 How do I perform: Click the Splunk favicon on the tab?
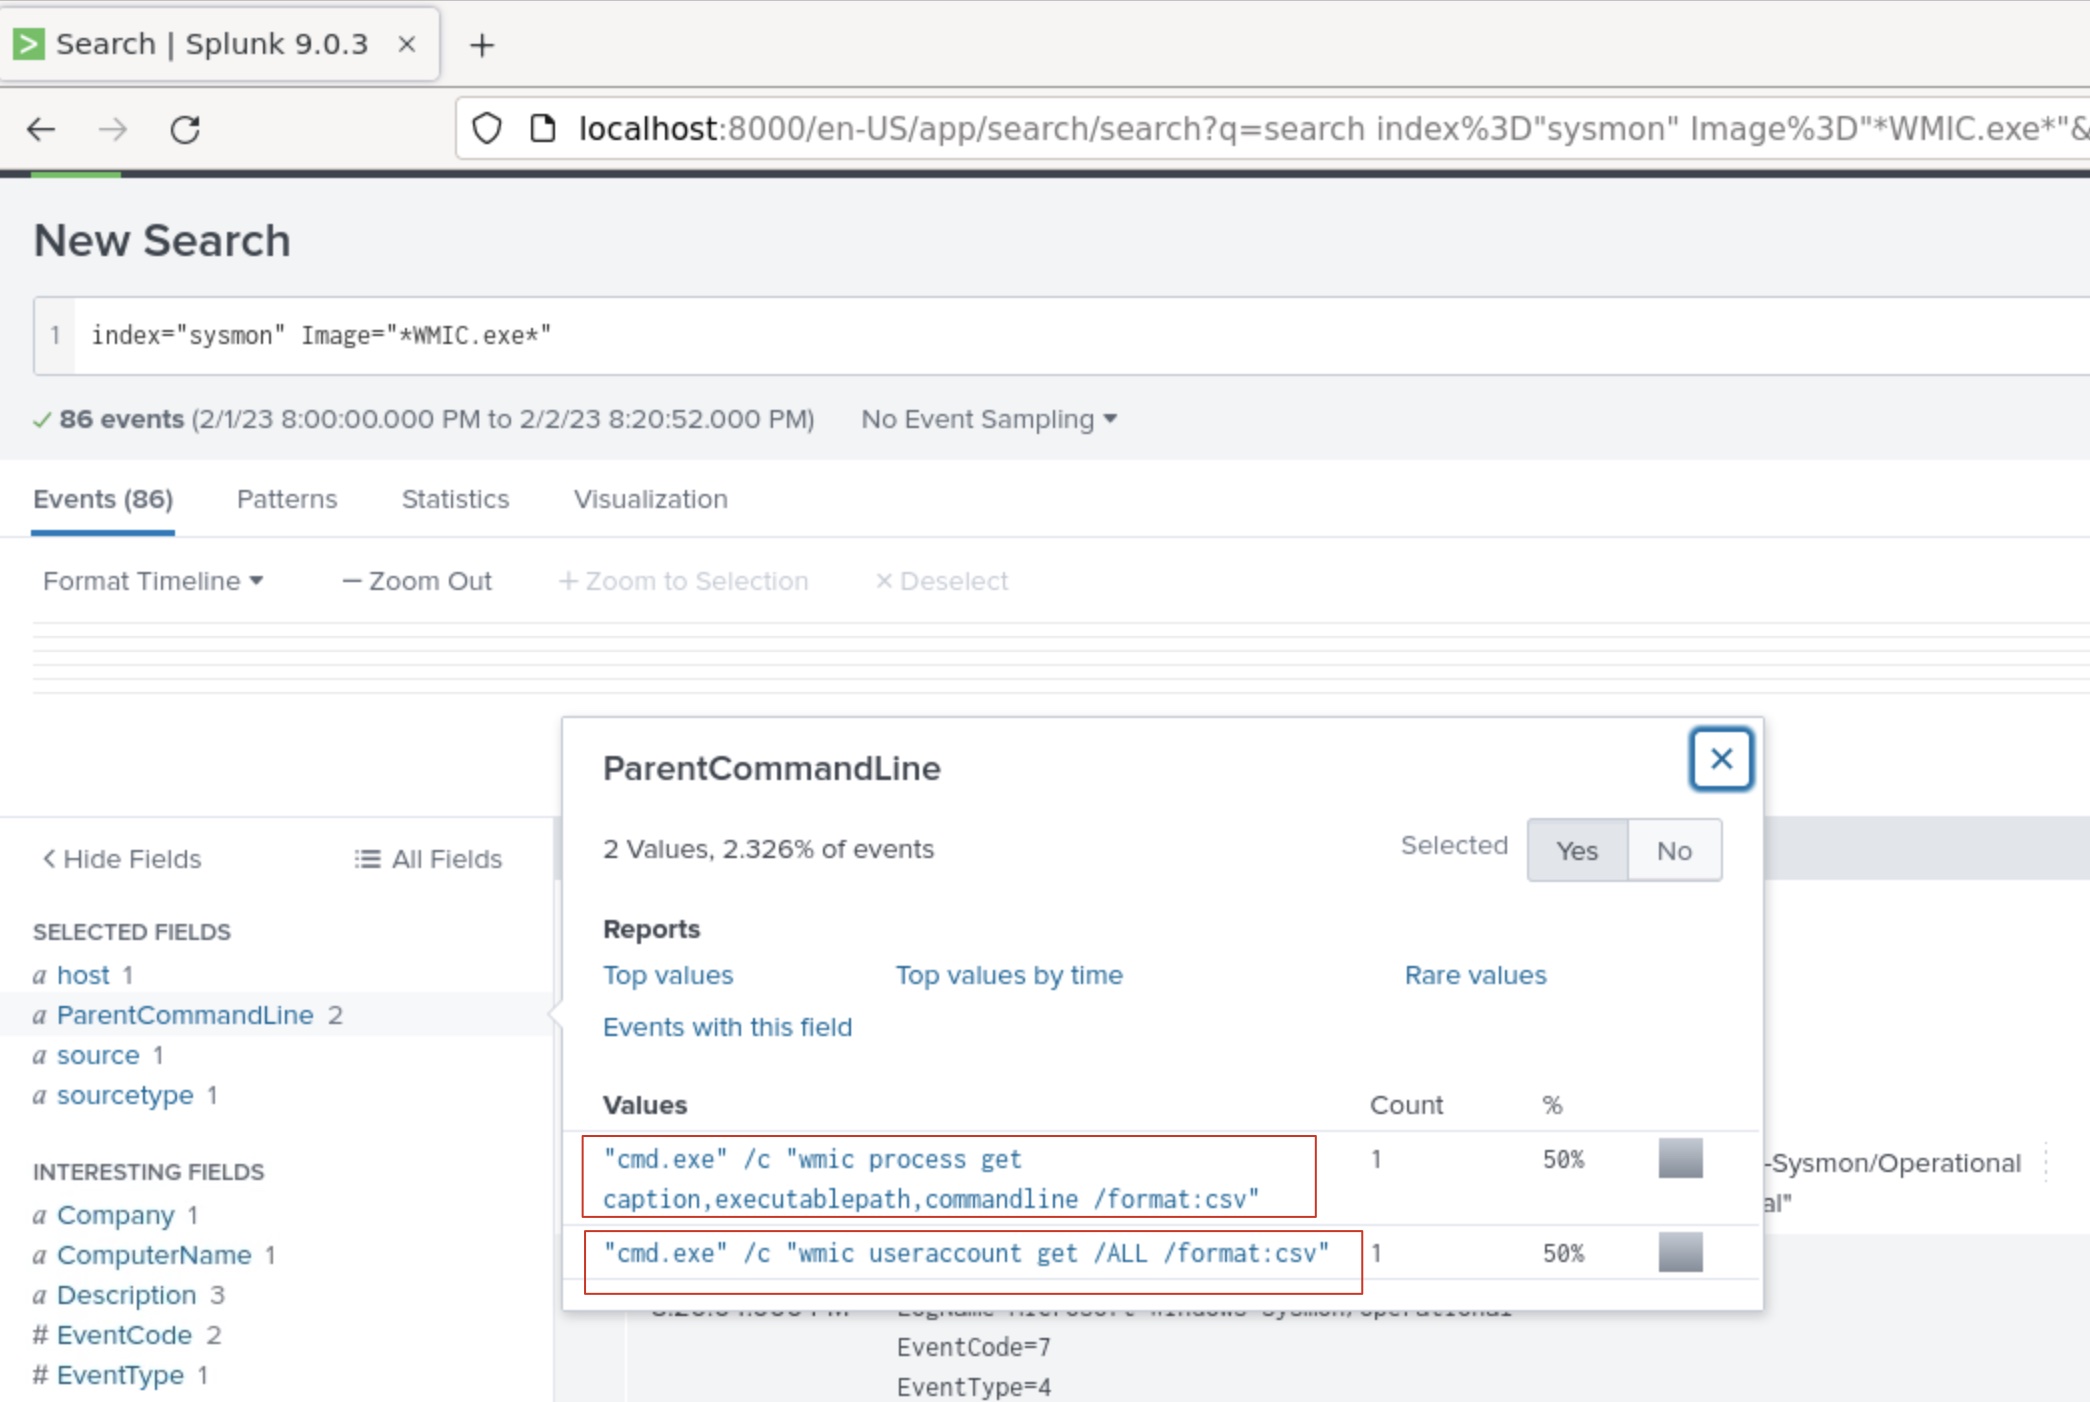29,44
